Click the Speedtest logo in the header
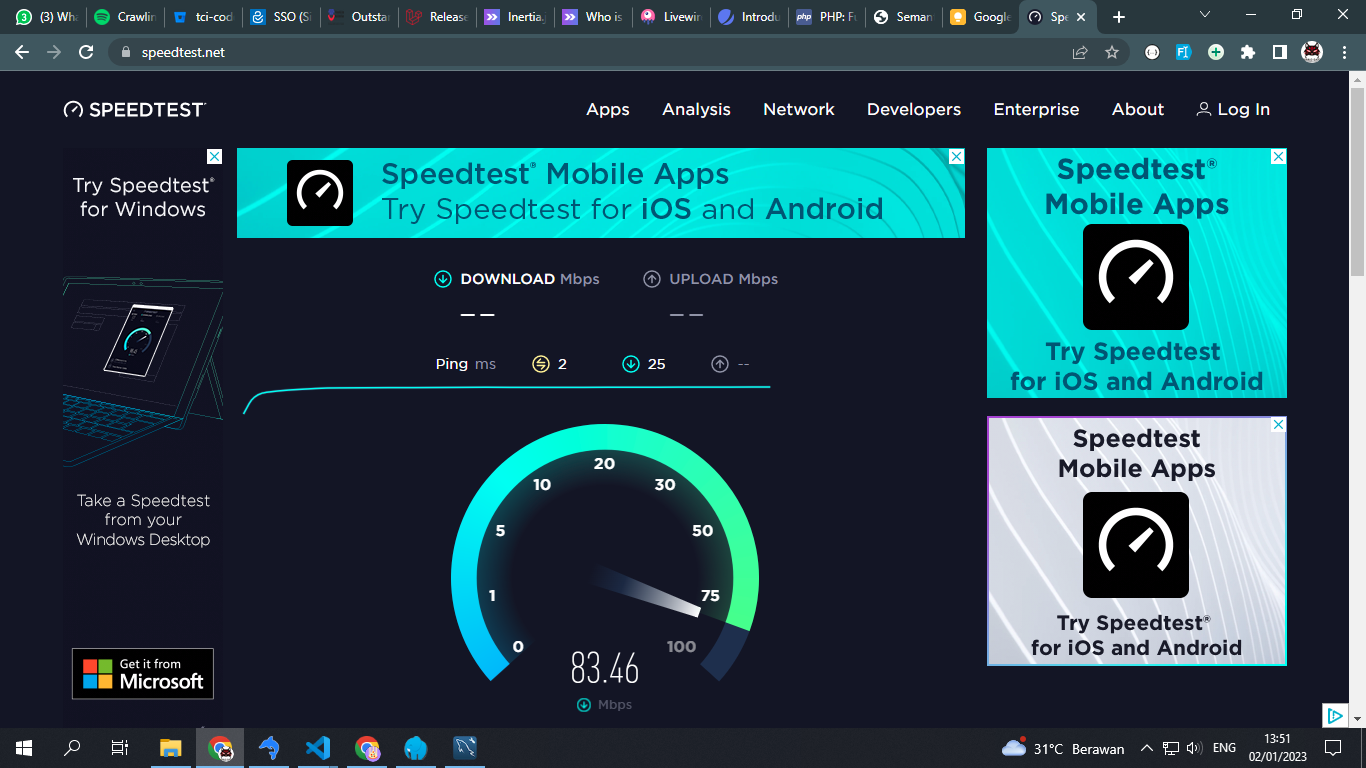Image resolution: width=1366 pixels, height=768 pixels. pos(135,109)
